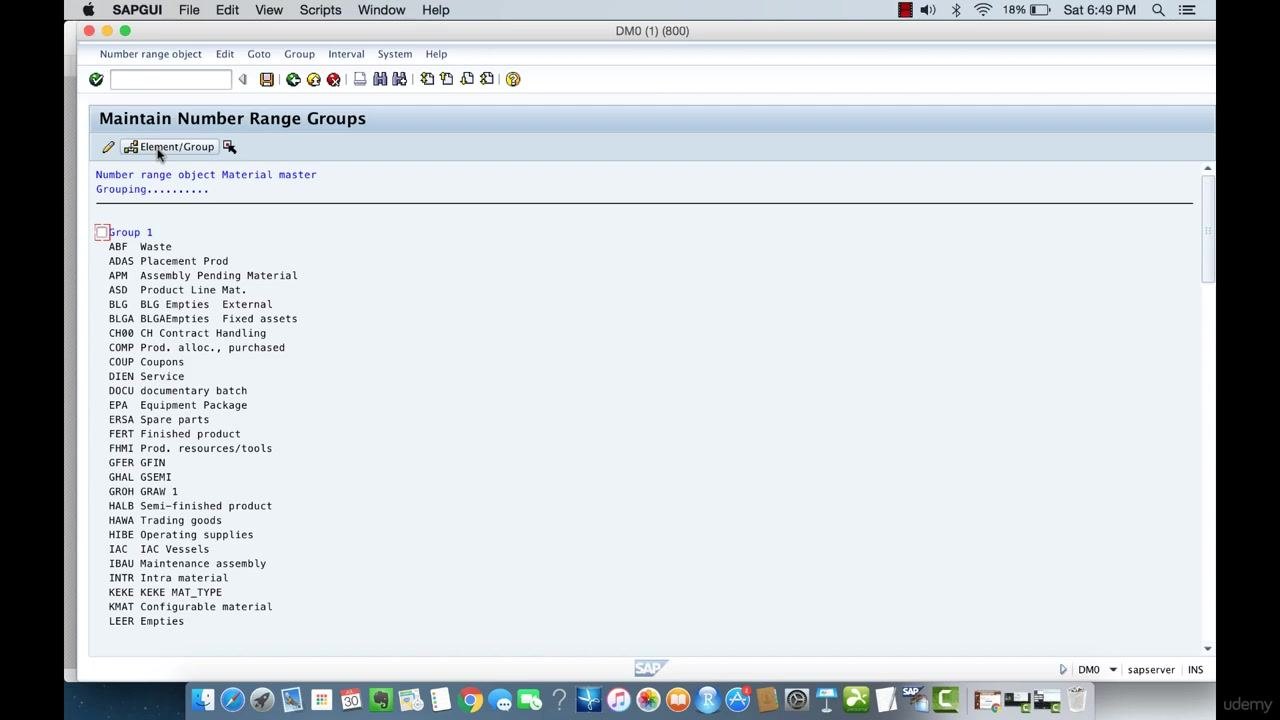Click the select-cursor icon beside Element/Group
Screen dimensions: 1280x720
[229, 147]
